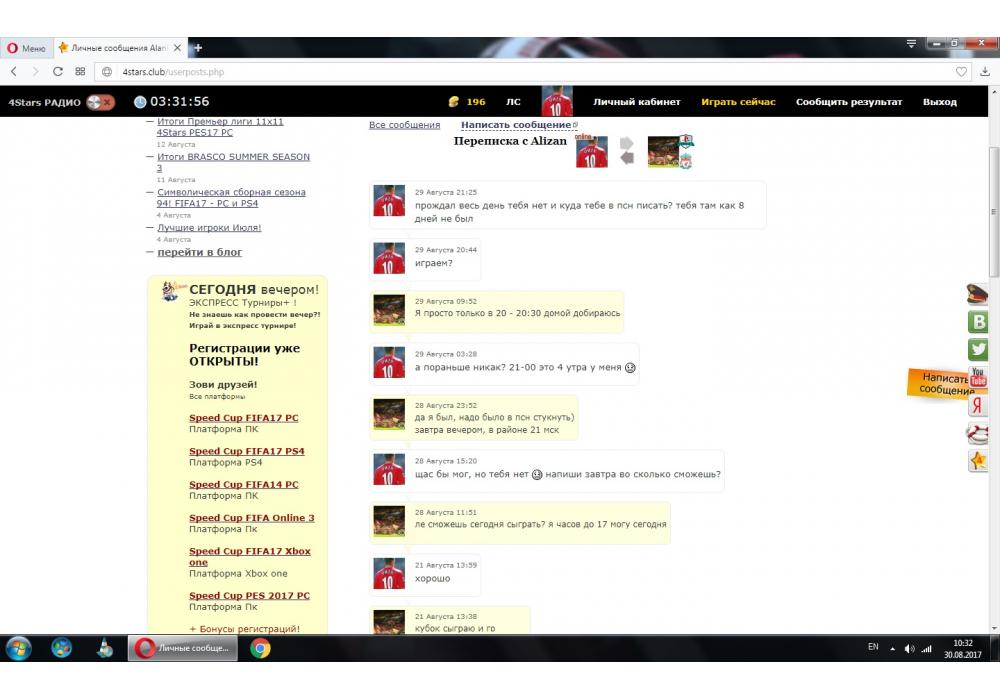Image resolution: width=1000 pixels, height=700 pixels.
Task: Open Google Chrome from the taskbar
Action: click(260, 648)
